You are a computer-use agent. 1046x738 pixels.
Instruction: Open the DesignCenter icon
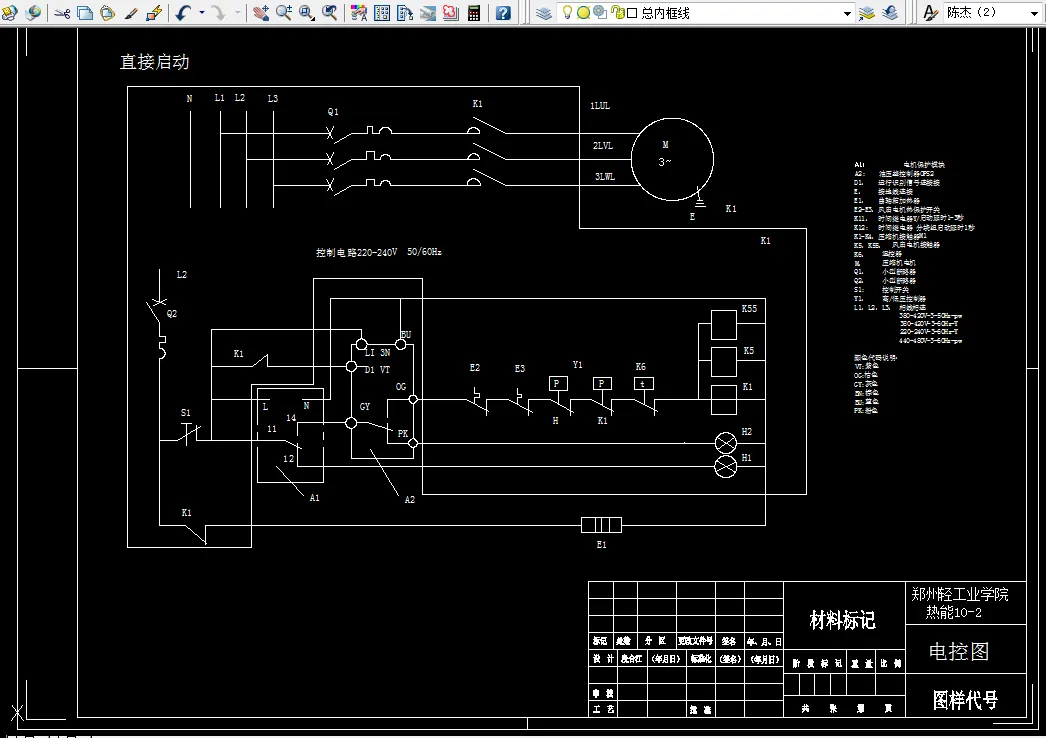(x=382, y=13)
